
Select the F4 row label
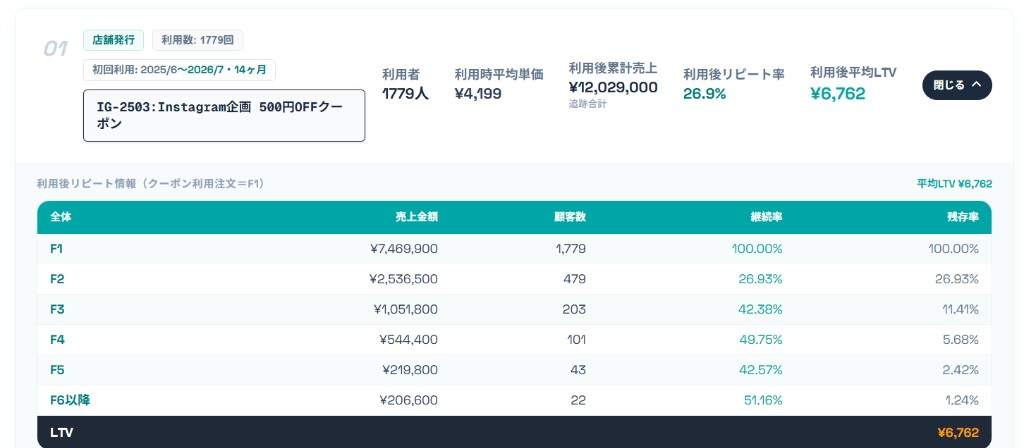coord(57,340)
